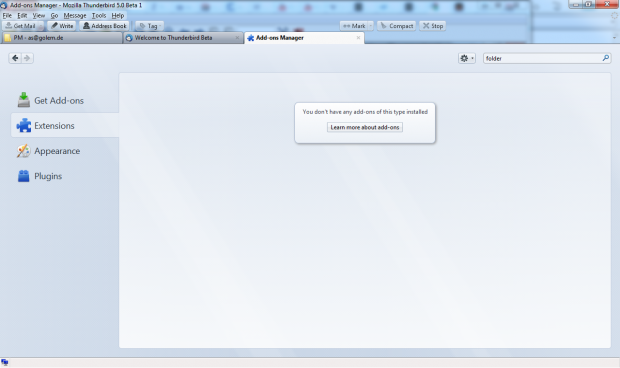Open the Get Mail dropdown arrow
Viewport: 620px width, 368px height.
(41, 26)
